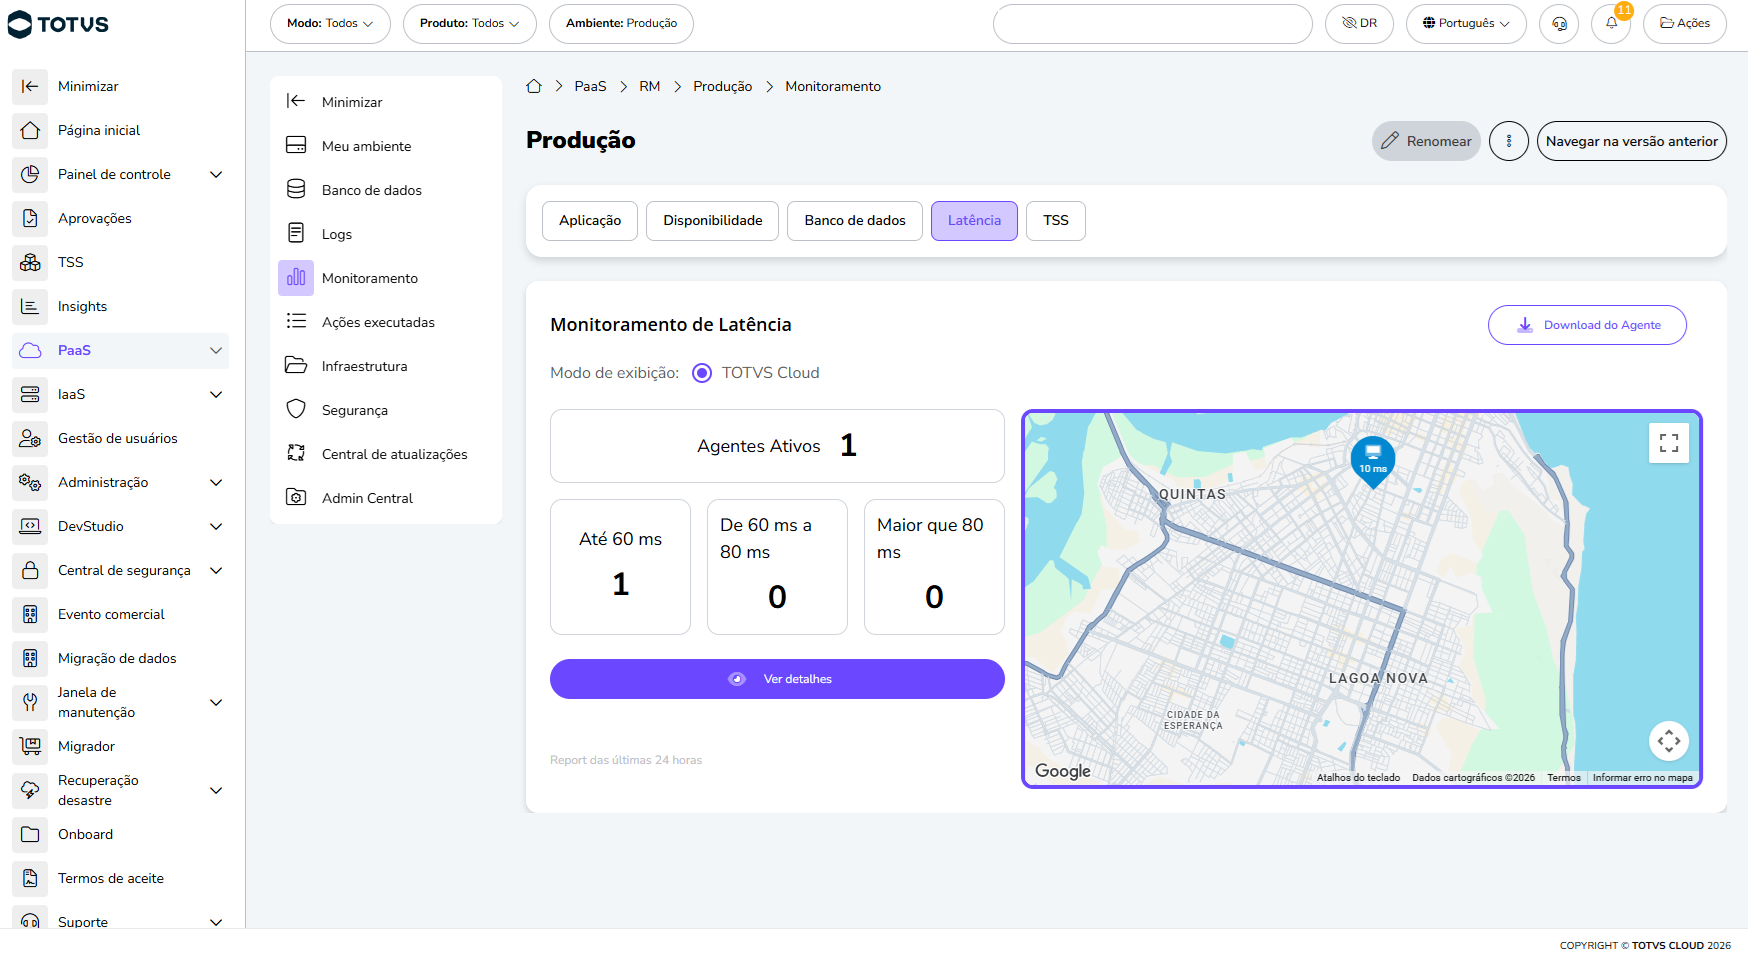Download the agent installer

(1587, 325)
